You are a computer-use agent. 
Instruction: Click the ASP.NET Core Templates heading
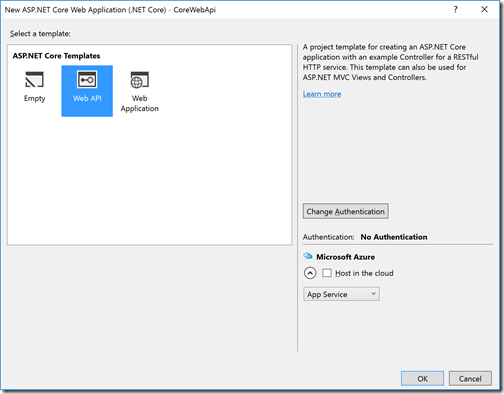tap(56, 56)
